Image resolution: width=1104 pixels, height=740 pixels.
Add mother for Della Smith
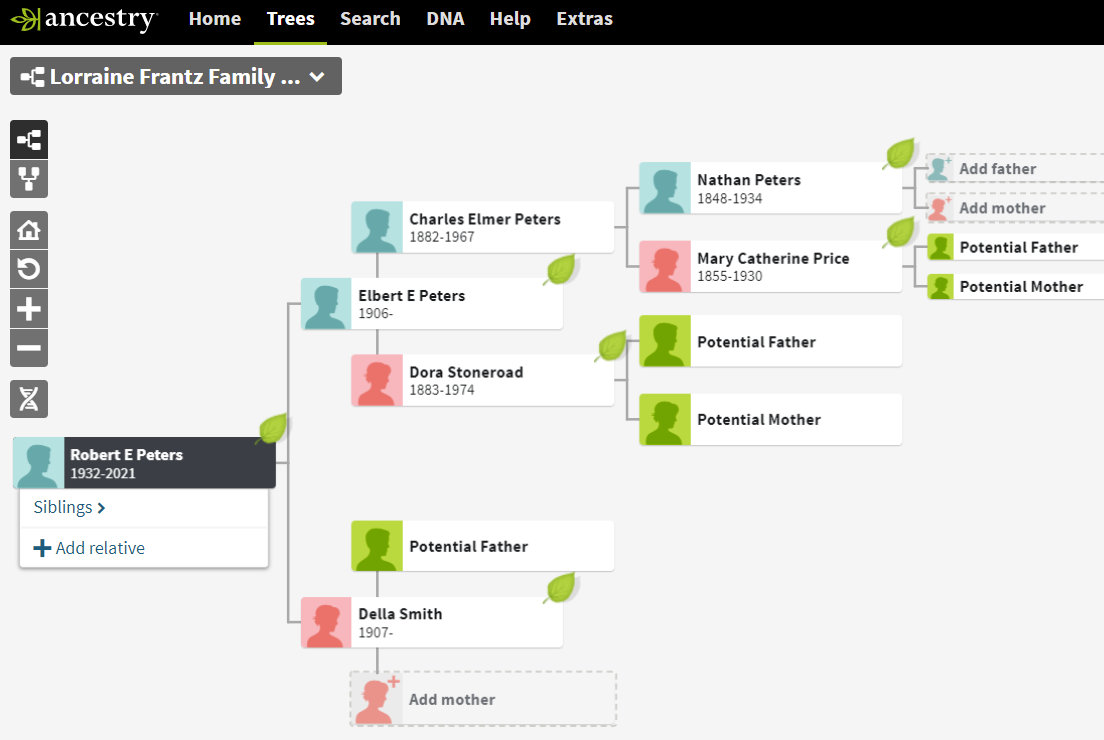coord(483,699)
